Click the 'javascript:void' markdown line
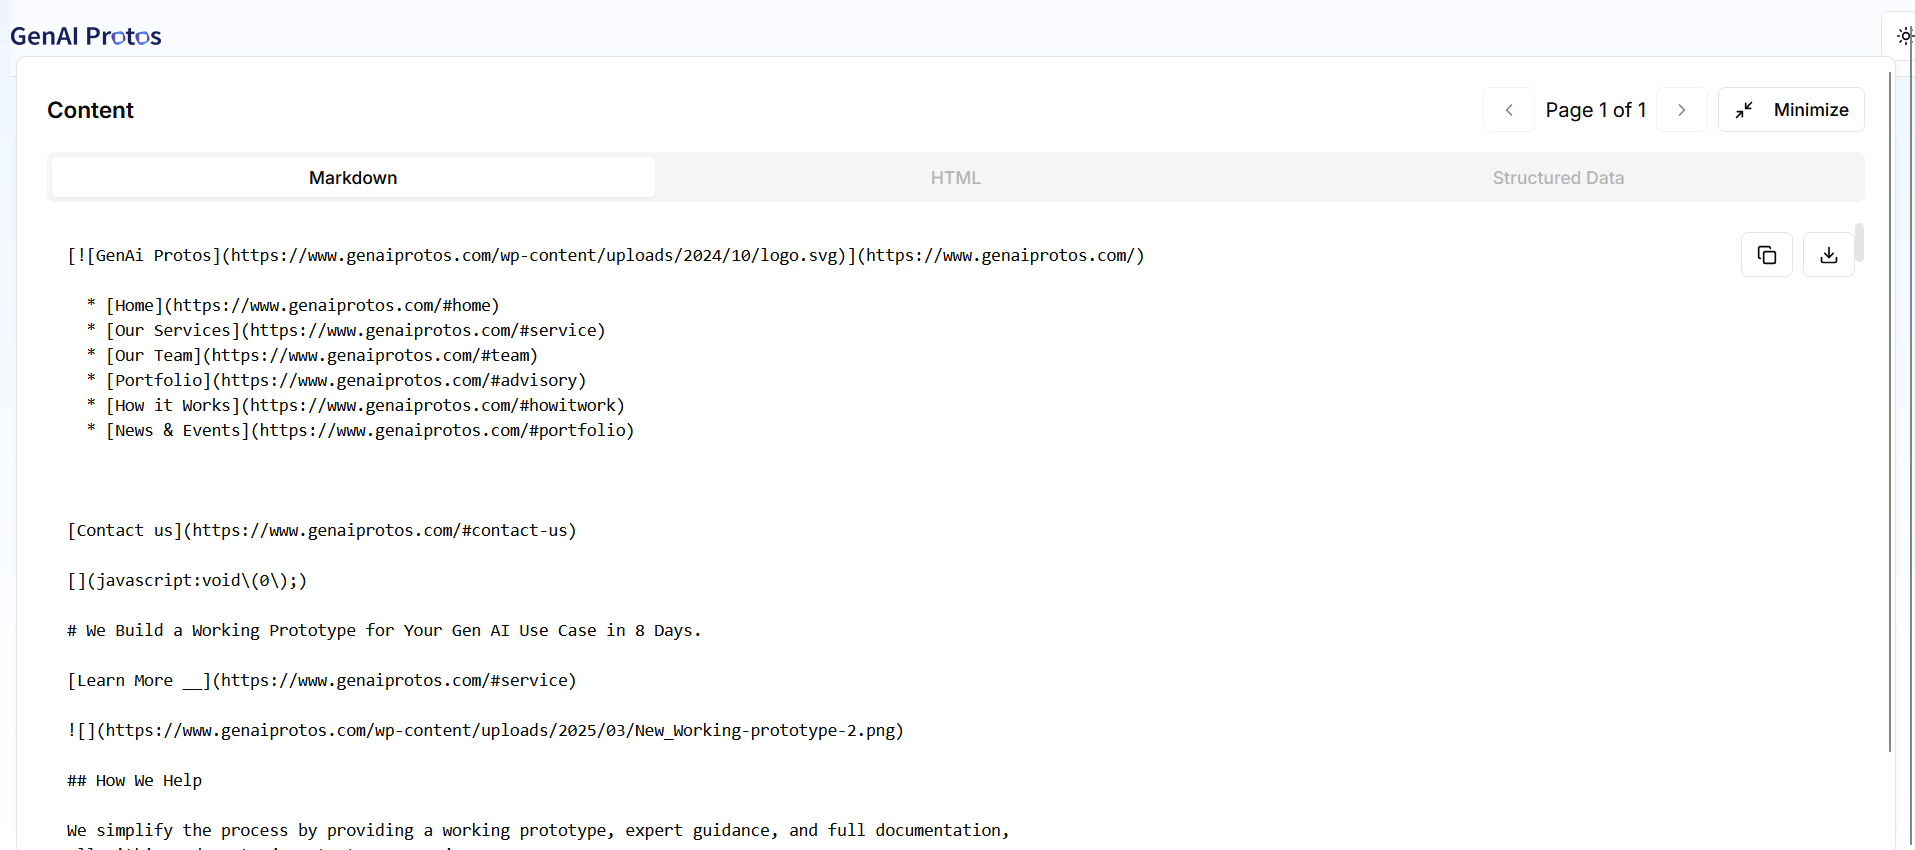The image size is (1915, 850). 187,580
